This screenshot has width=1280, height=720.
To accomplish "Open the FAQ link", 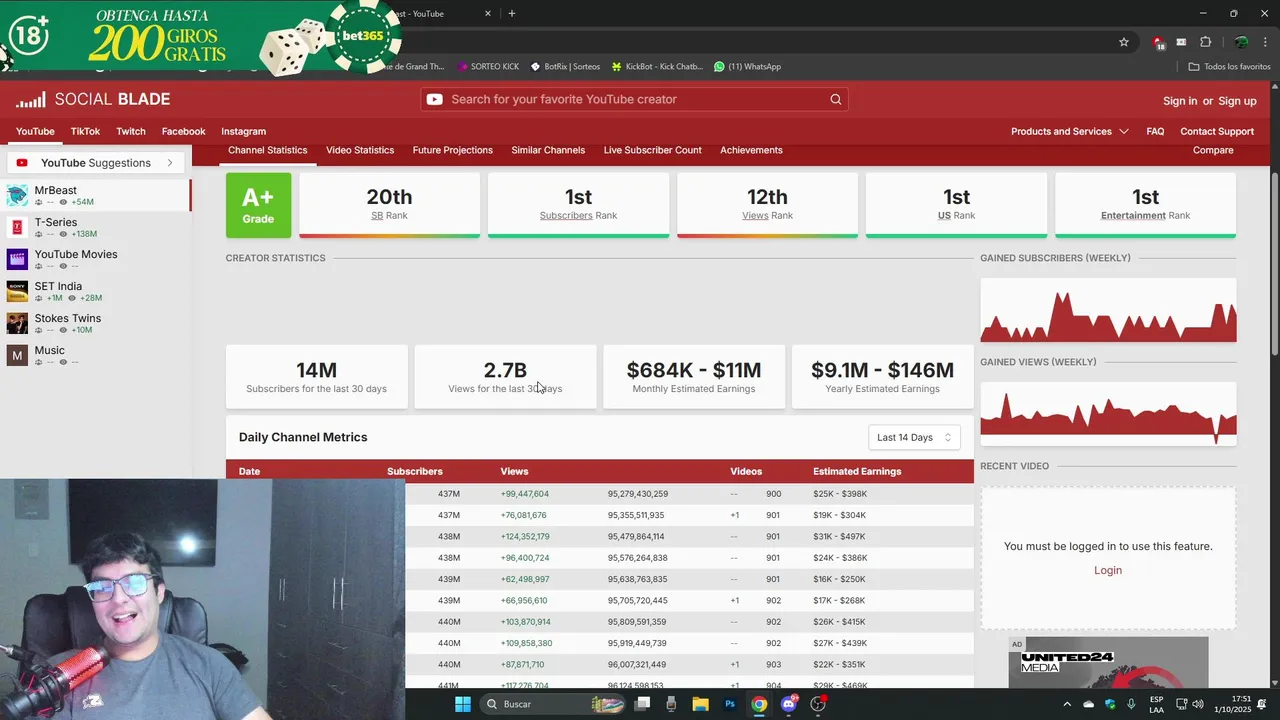I will (1155, 131).
